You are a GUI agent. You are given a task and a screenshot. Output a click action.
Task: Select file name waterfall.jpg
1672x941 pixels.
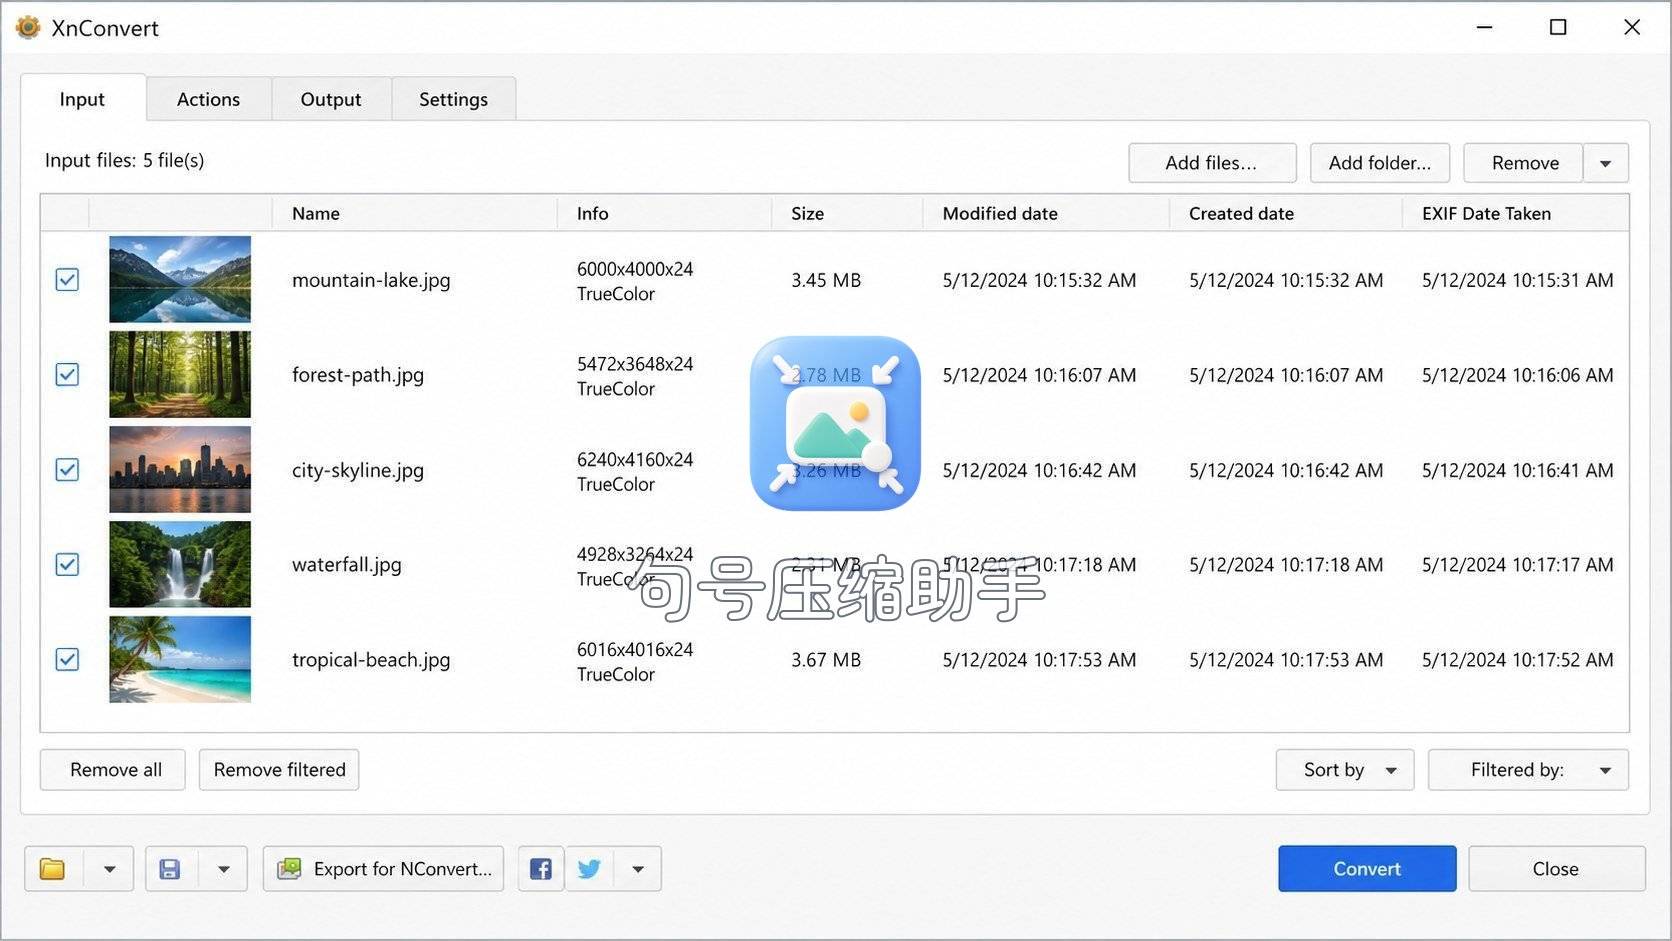click(x=347, y=565)
